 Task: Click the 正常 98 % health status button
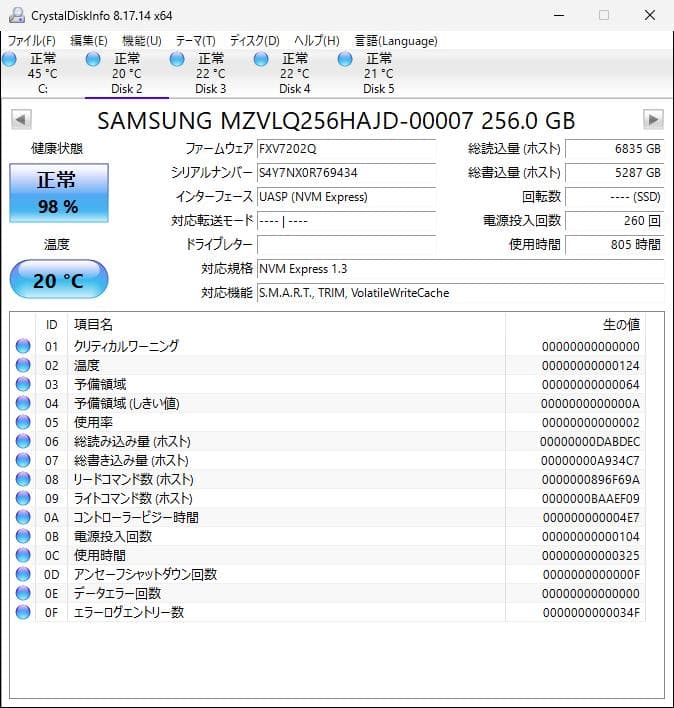[59, 193]
